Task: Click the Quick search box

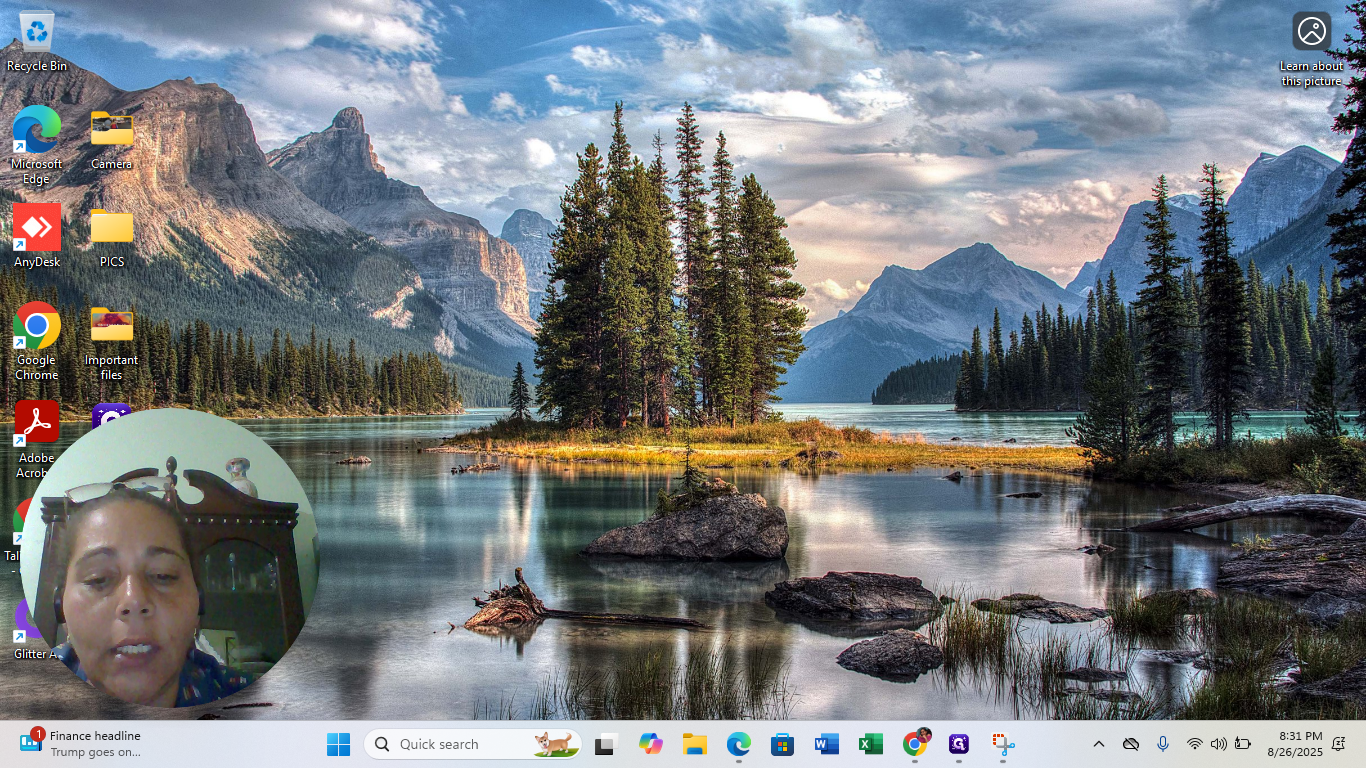Action: click(x=472, y=744)
